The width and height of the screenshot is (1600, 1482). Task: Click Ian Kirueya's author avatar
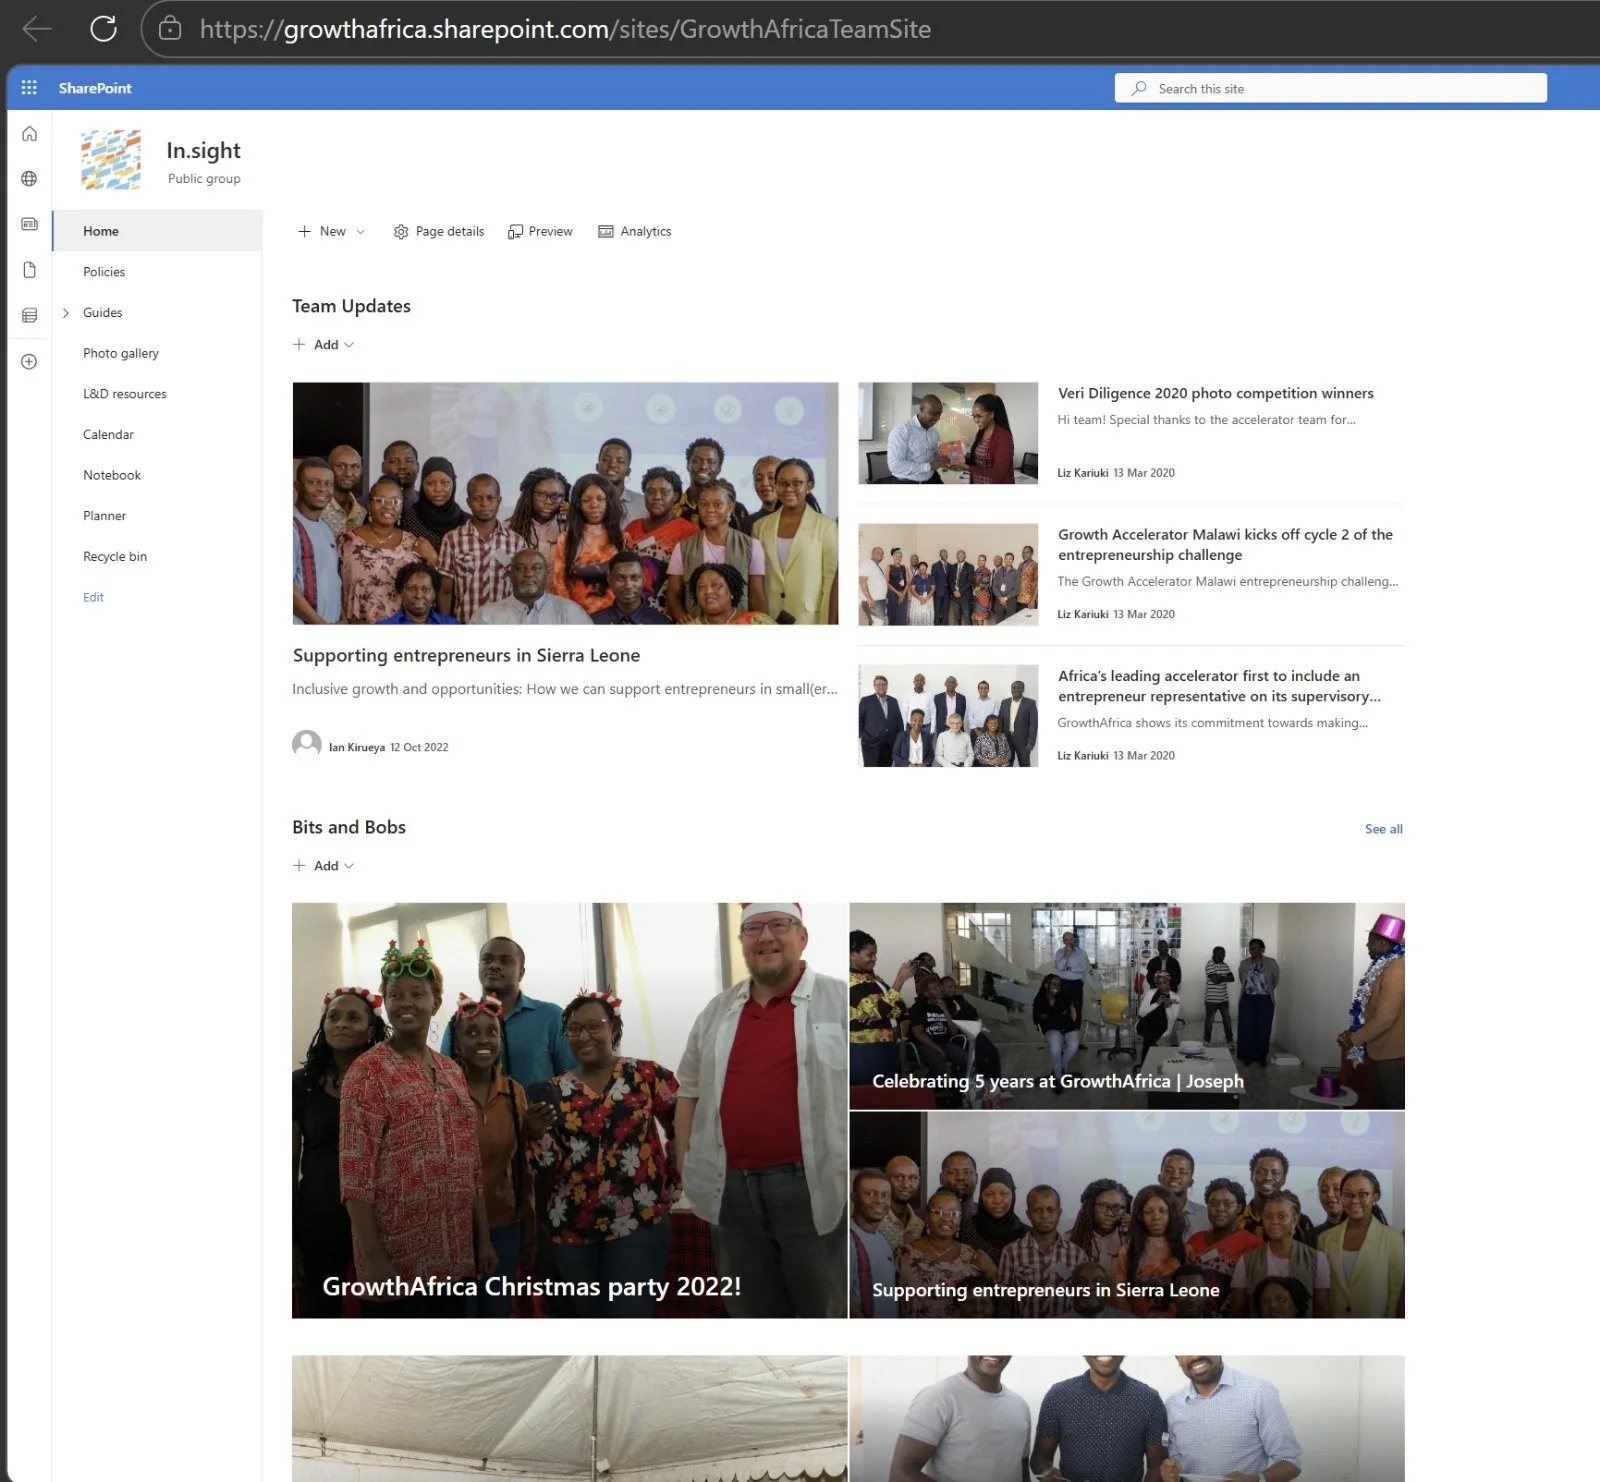click(x=307, y=745)
